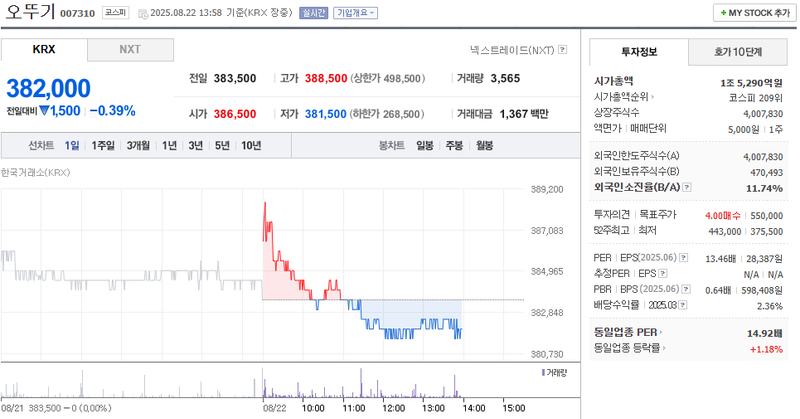
Task: Show the 월봉 candlestick chart
Action: click(485, 145)
